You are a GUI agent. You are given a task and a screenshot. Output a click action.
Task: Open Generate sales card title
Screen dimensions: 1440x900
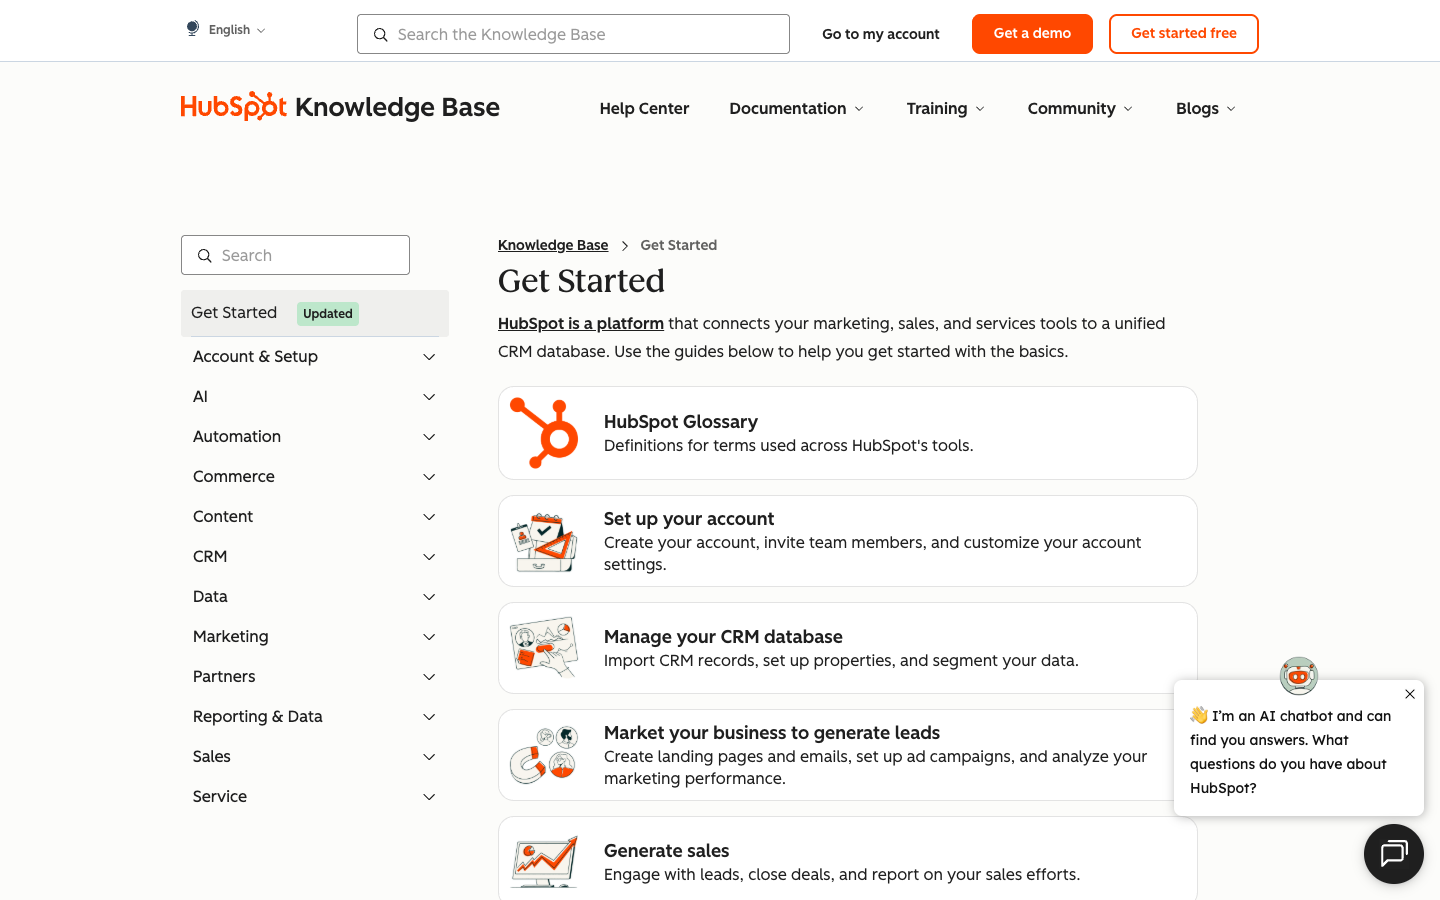pyautogui.click(x=667, y=851)
